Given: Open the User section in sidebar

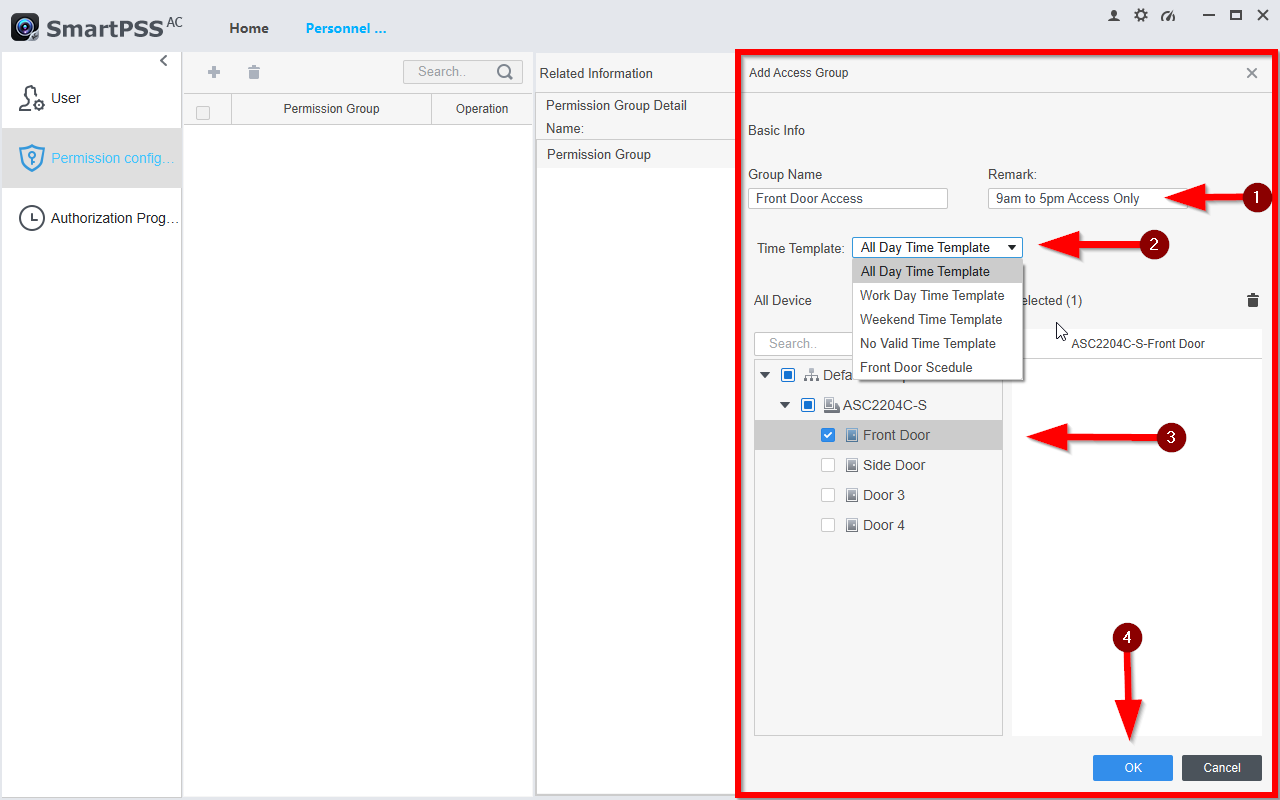Looking at the screenshot, I should pos(91,98).
